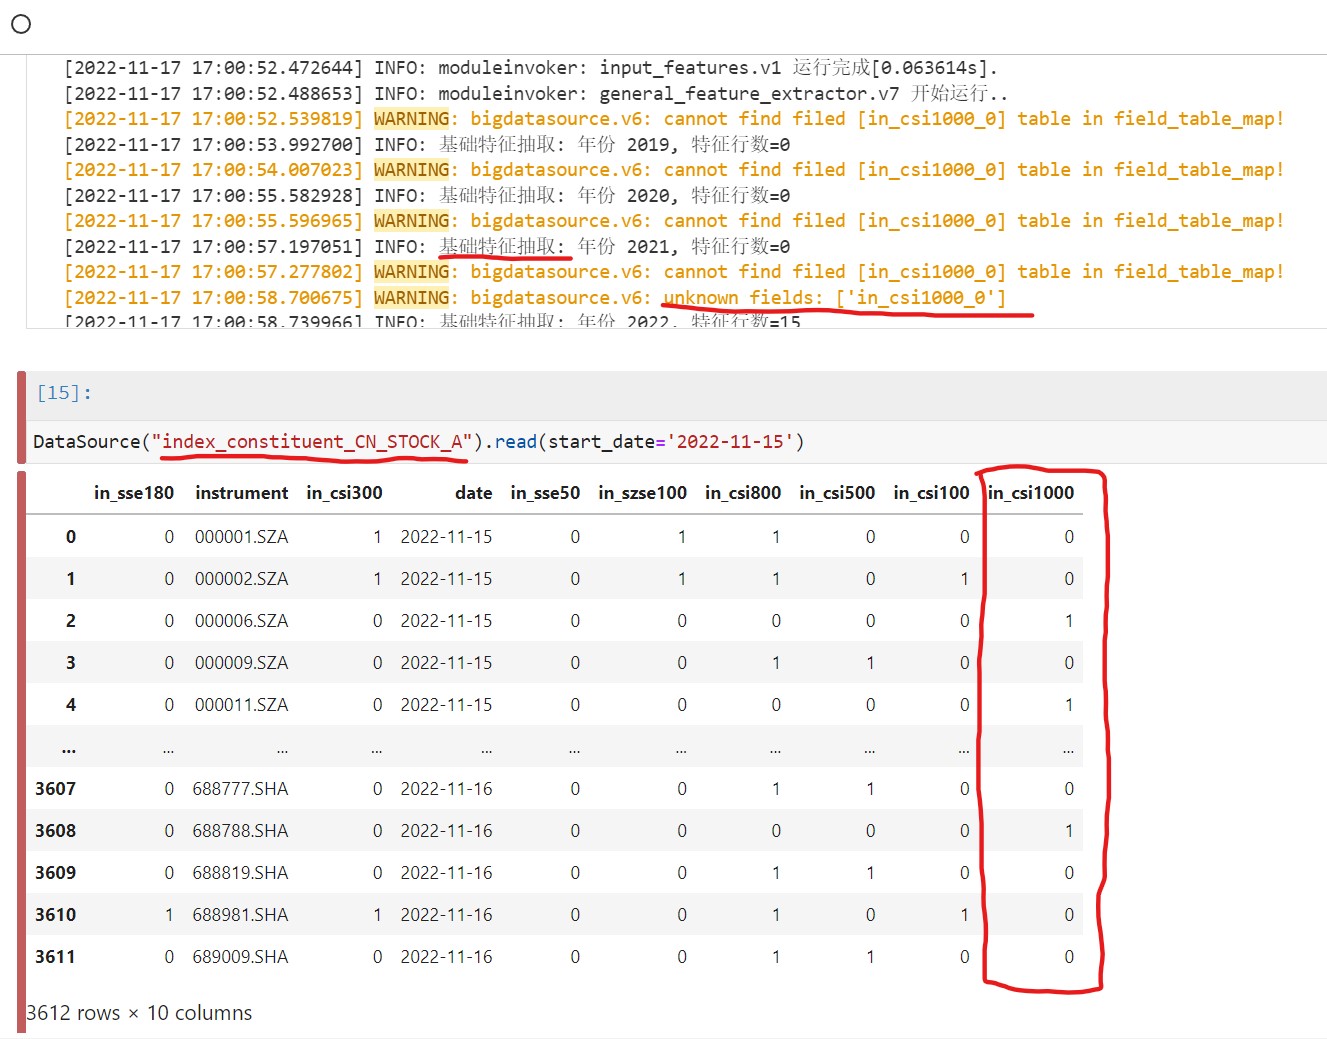1327x1039 pixels.
Task: Click the log line '年份 2019, 特征行数=0'
Action: [427, 144]
